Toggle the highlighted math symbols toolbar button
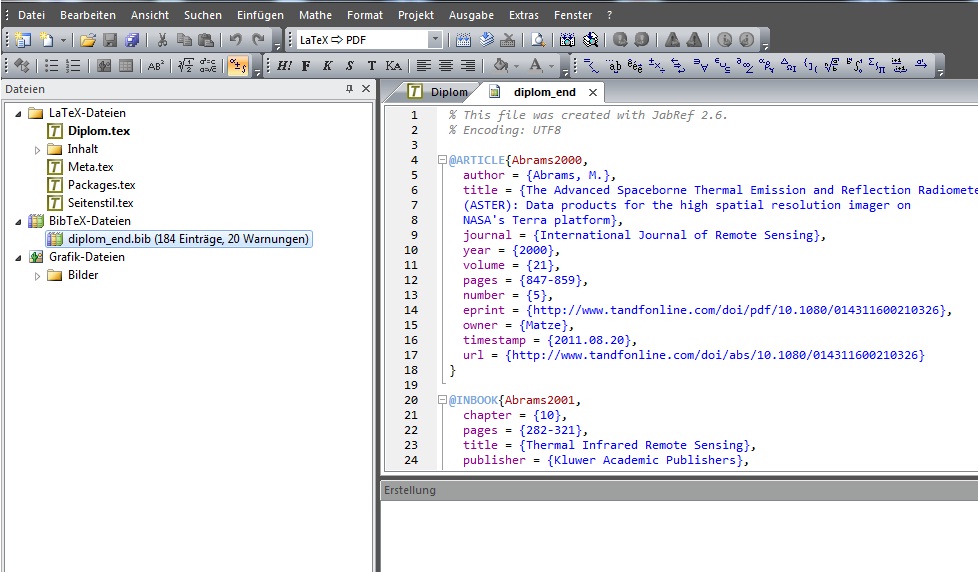This screenshot has width=978, height=572. point(237,66)
